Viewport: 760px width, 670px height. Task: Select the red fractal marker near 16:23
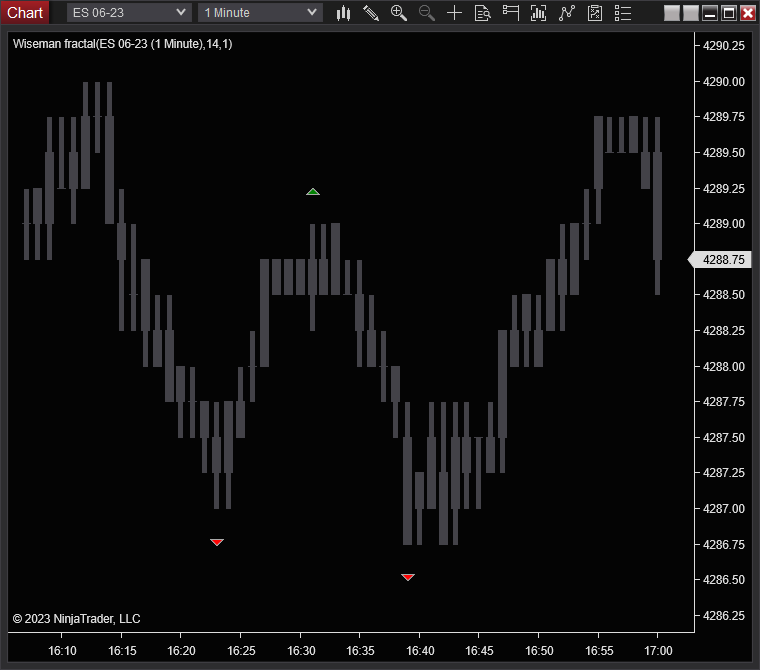tap(217, 542)
